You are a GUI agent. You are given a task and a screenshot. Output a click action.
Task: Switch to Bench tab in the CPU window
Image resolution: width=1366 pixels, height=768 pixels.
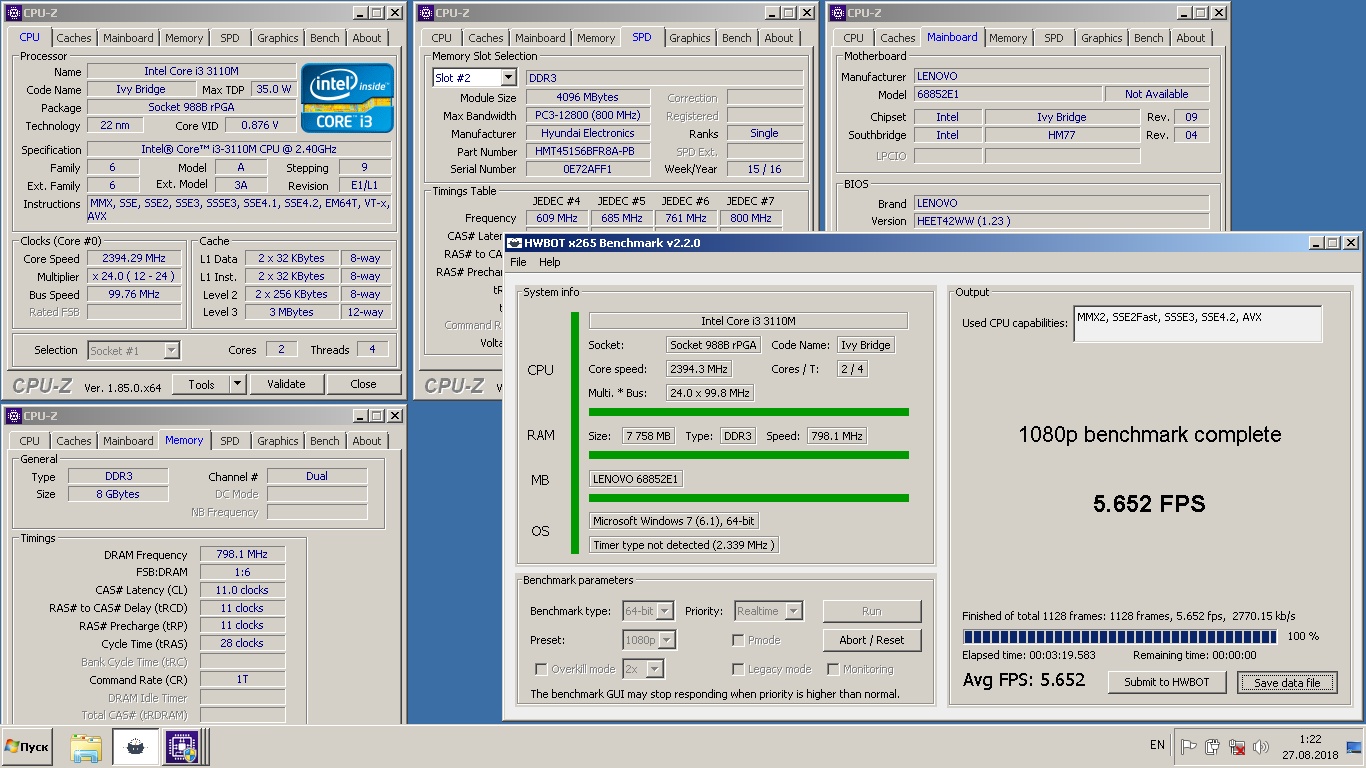pyautogui.click(x=325, y=38)
